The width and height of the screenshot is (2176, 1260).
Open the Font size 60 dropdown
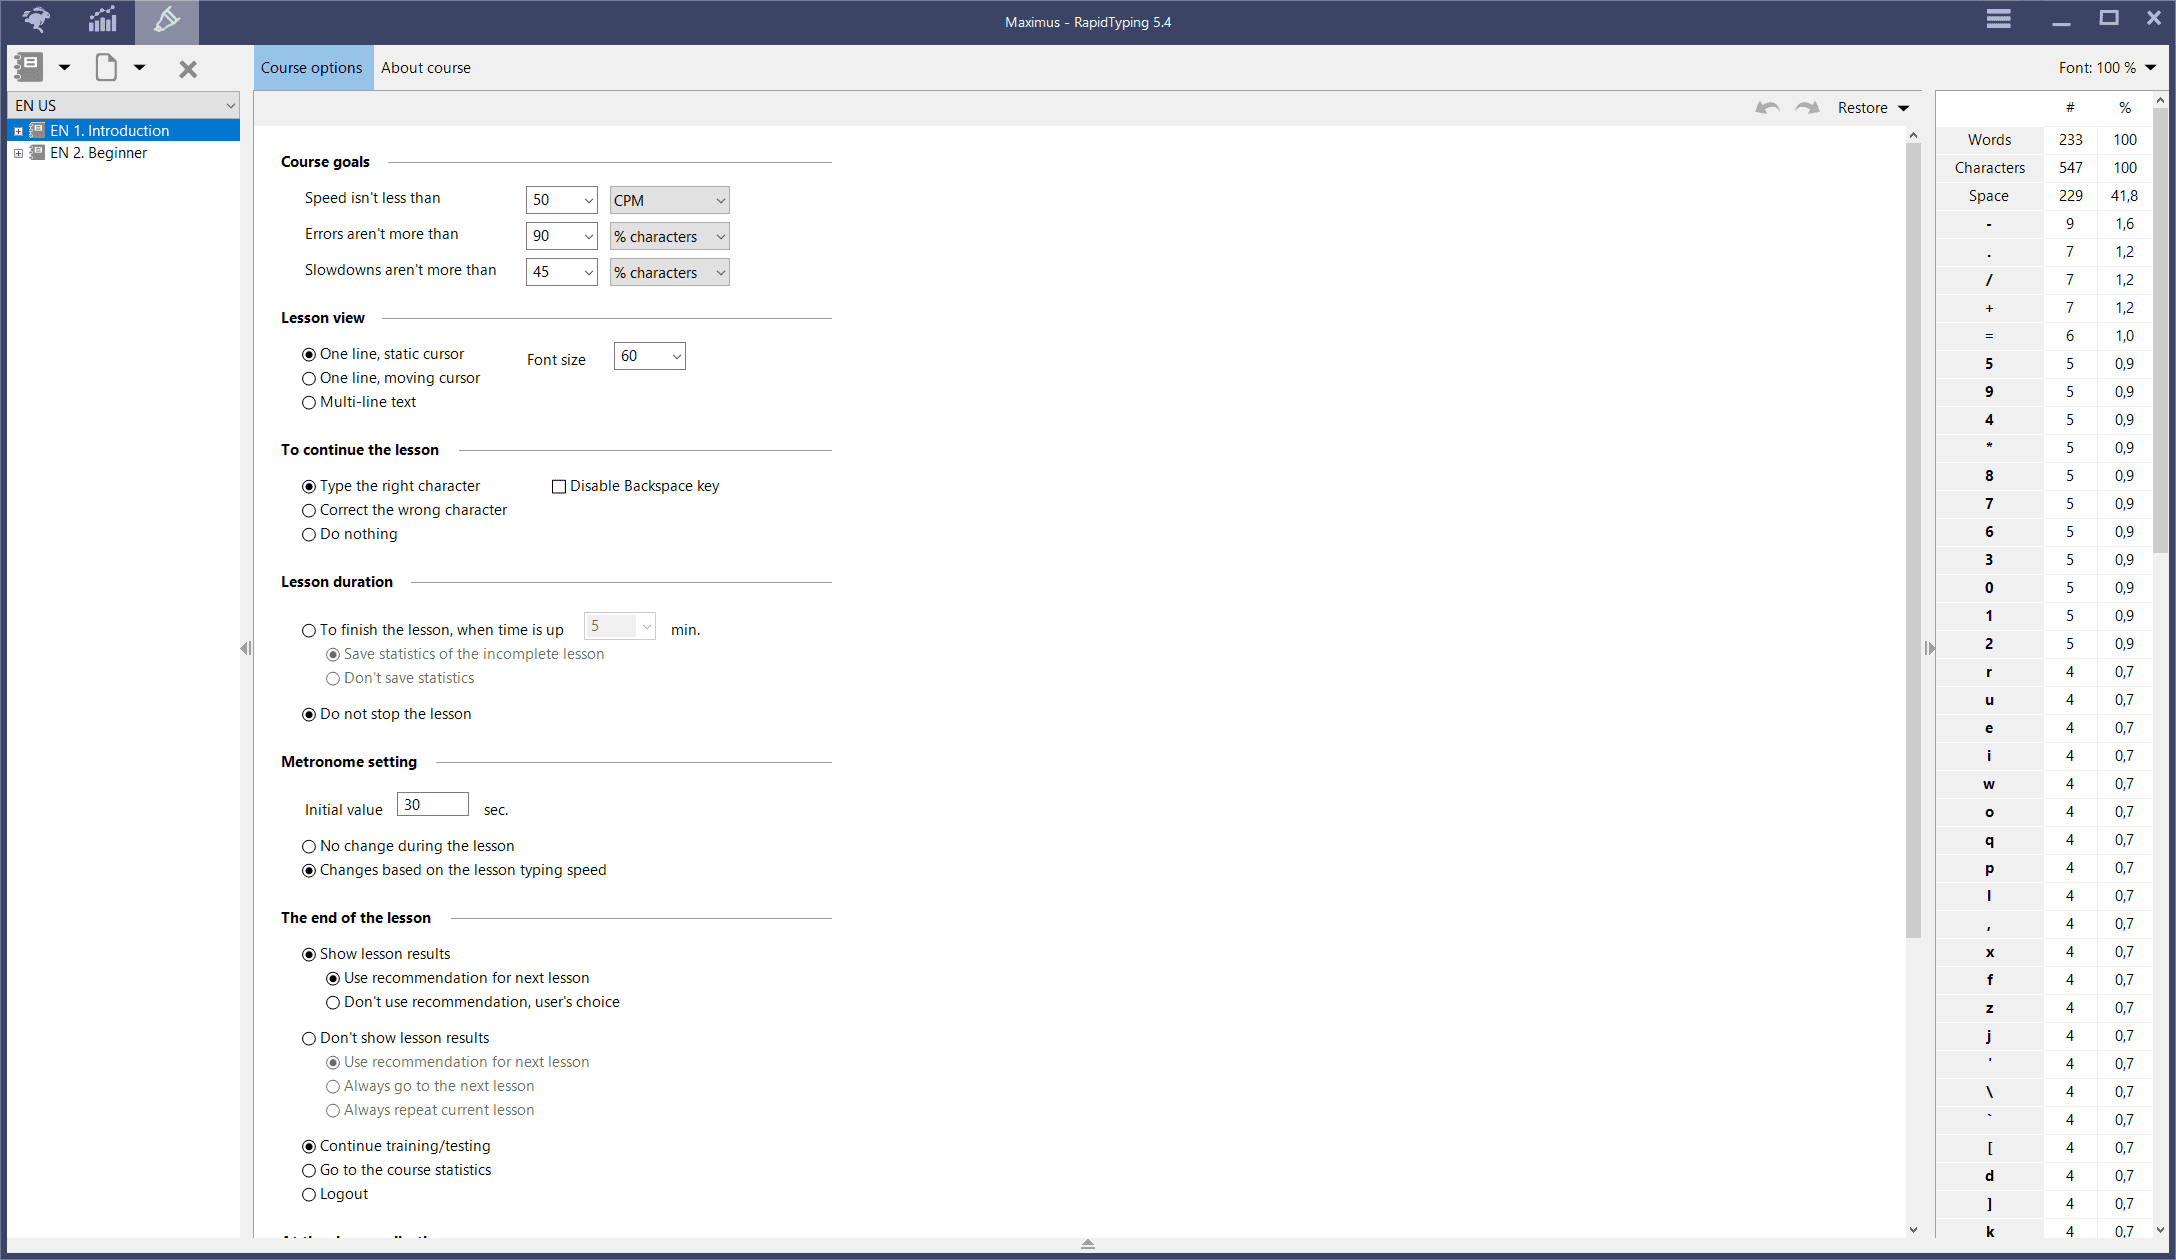(x=649, y=356)
